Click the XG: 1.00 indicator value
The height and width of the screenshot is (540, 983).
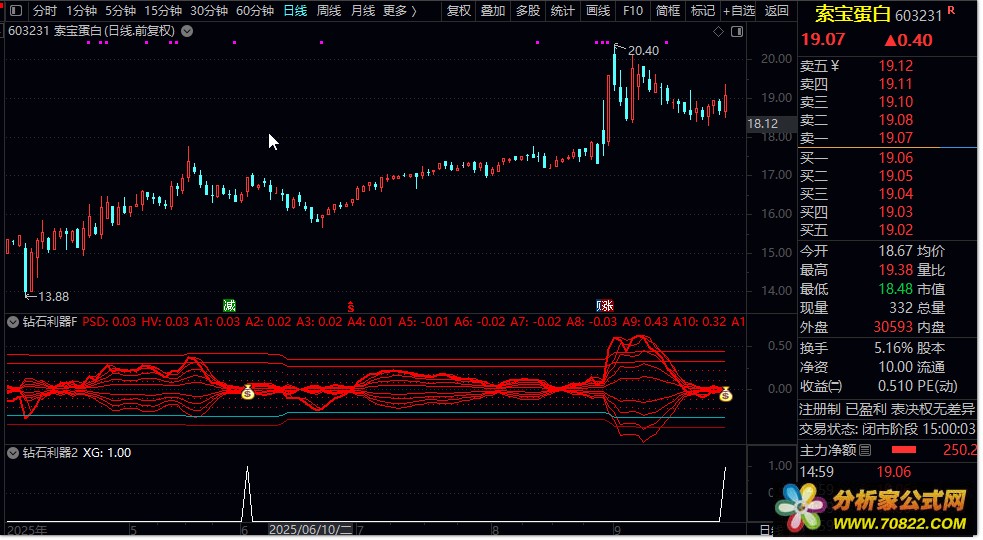pyautogui.click(x=107, y=453)
